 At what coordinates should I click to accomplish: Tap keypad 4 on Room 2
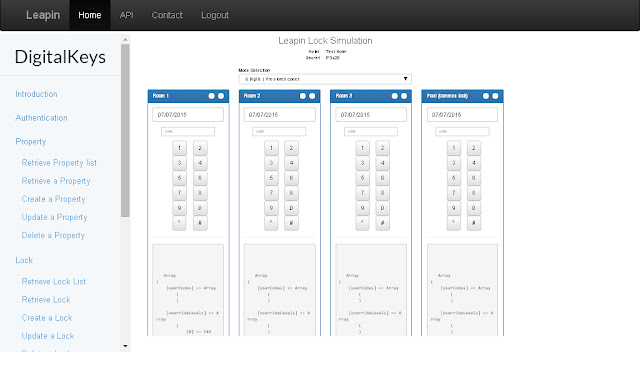pos(291,163)
